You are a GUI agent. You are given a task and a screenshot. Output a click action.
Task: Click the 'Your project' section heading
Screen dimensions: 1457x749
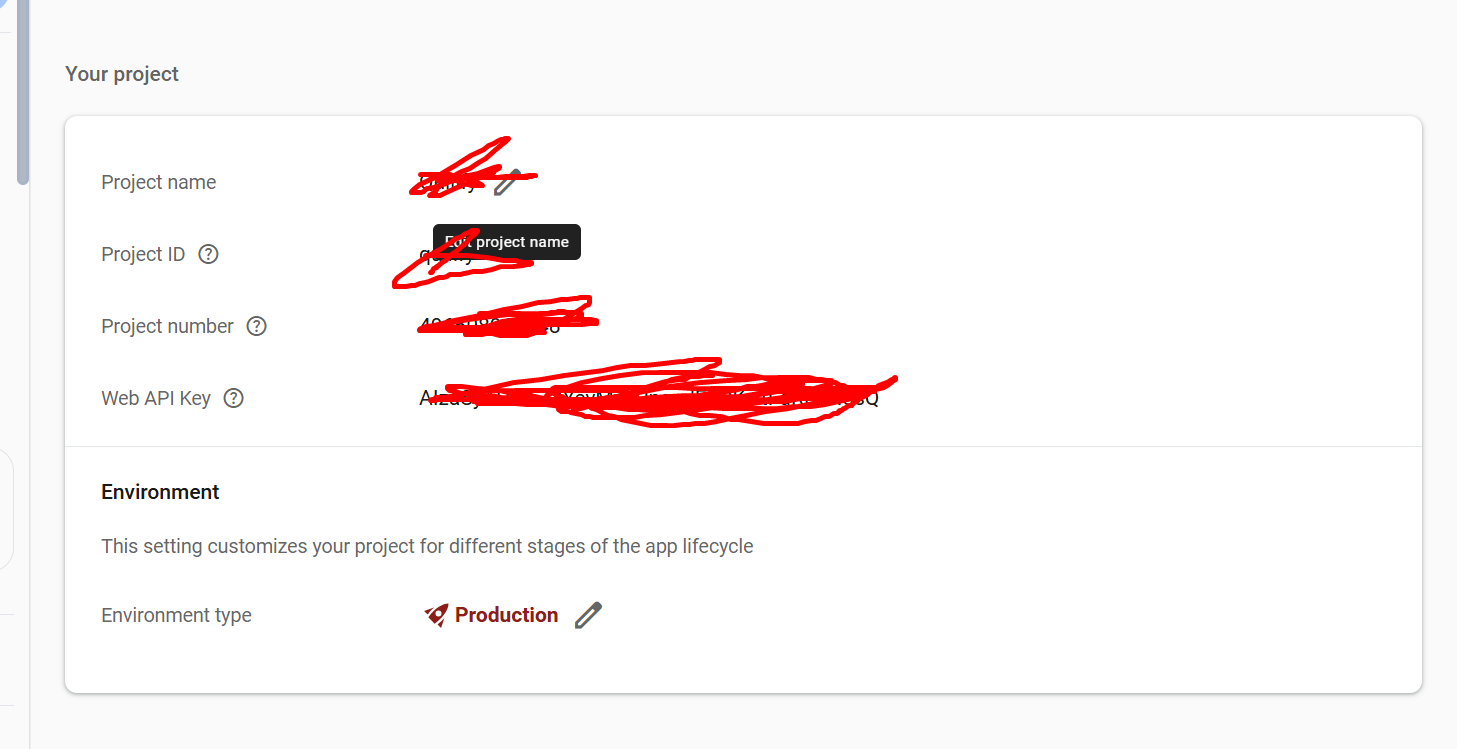122,74
